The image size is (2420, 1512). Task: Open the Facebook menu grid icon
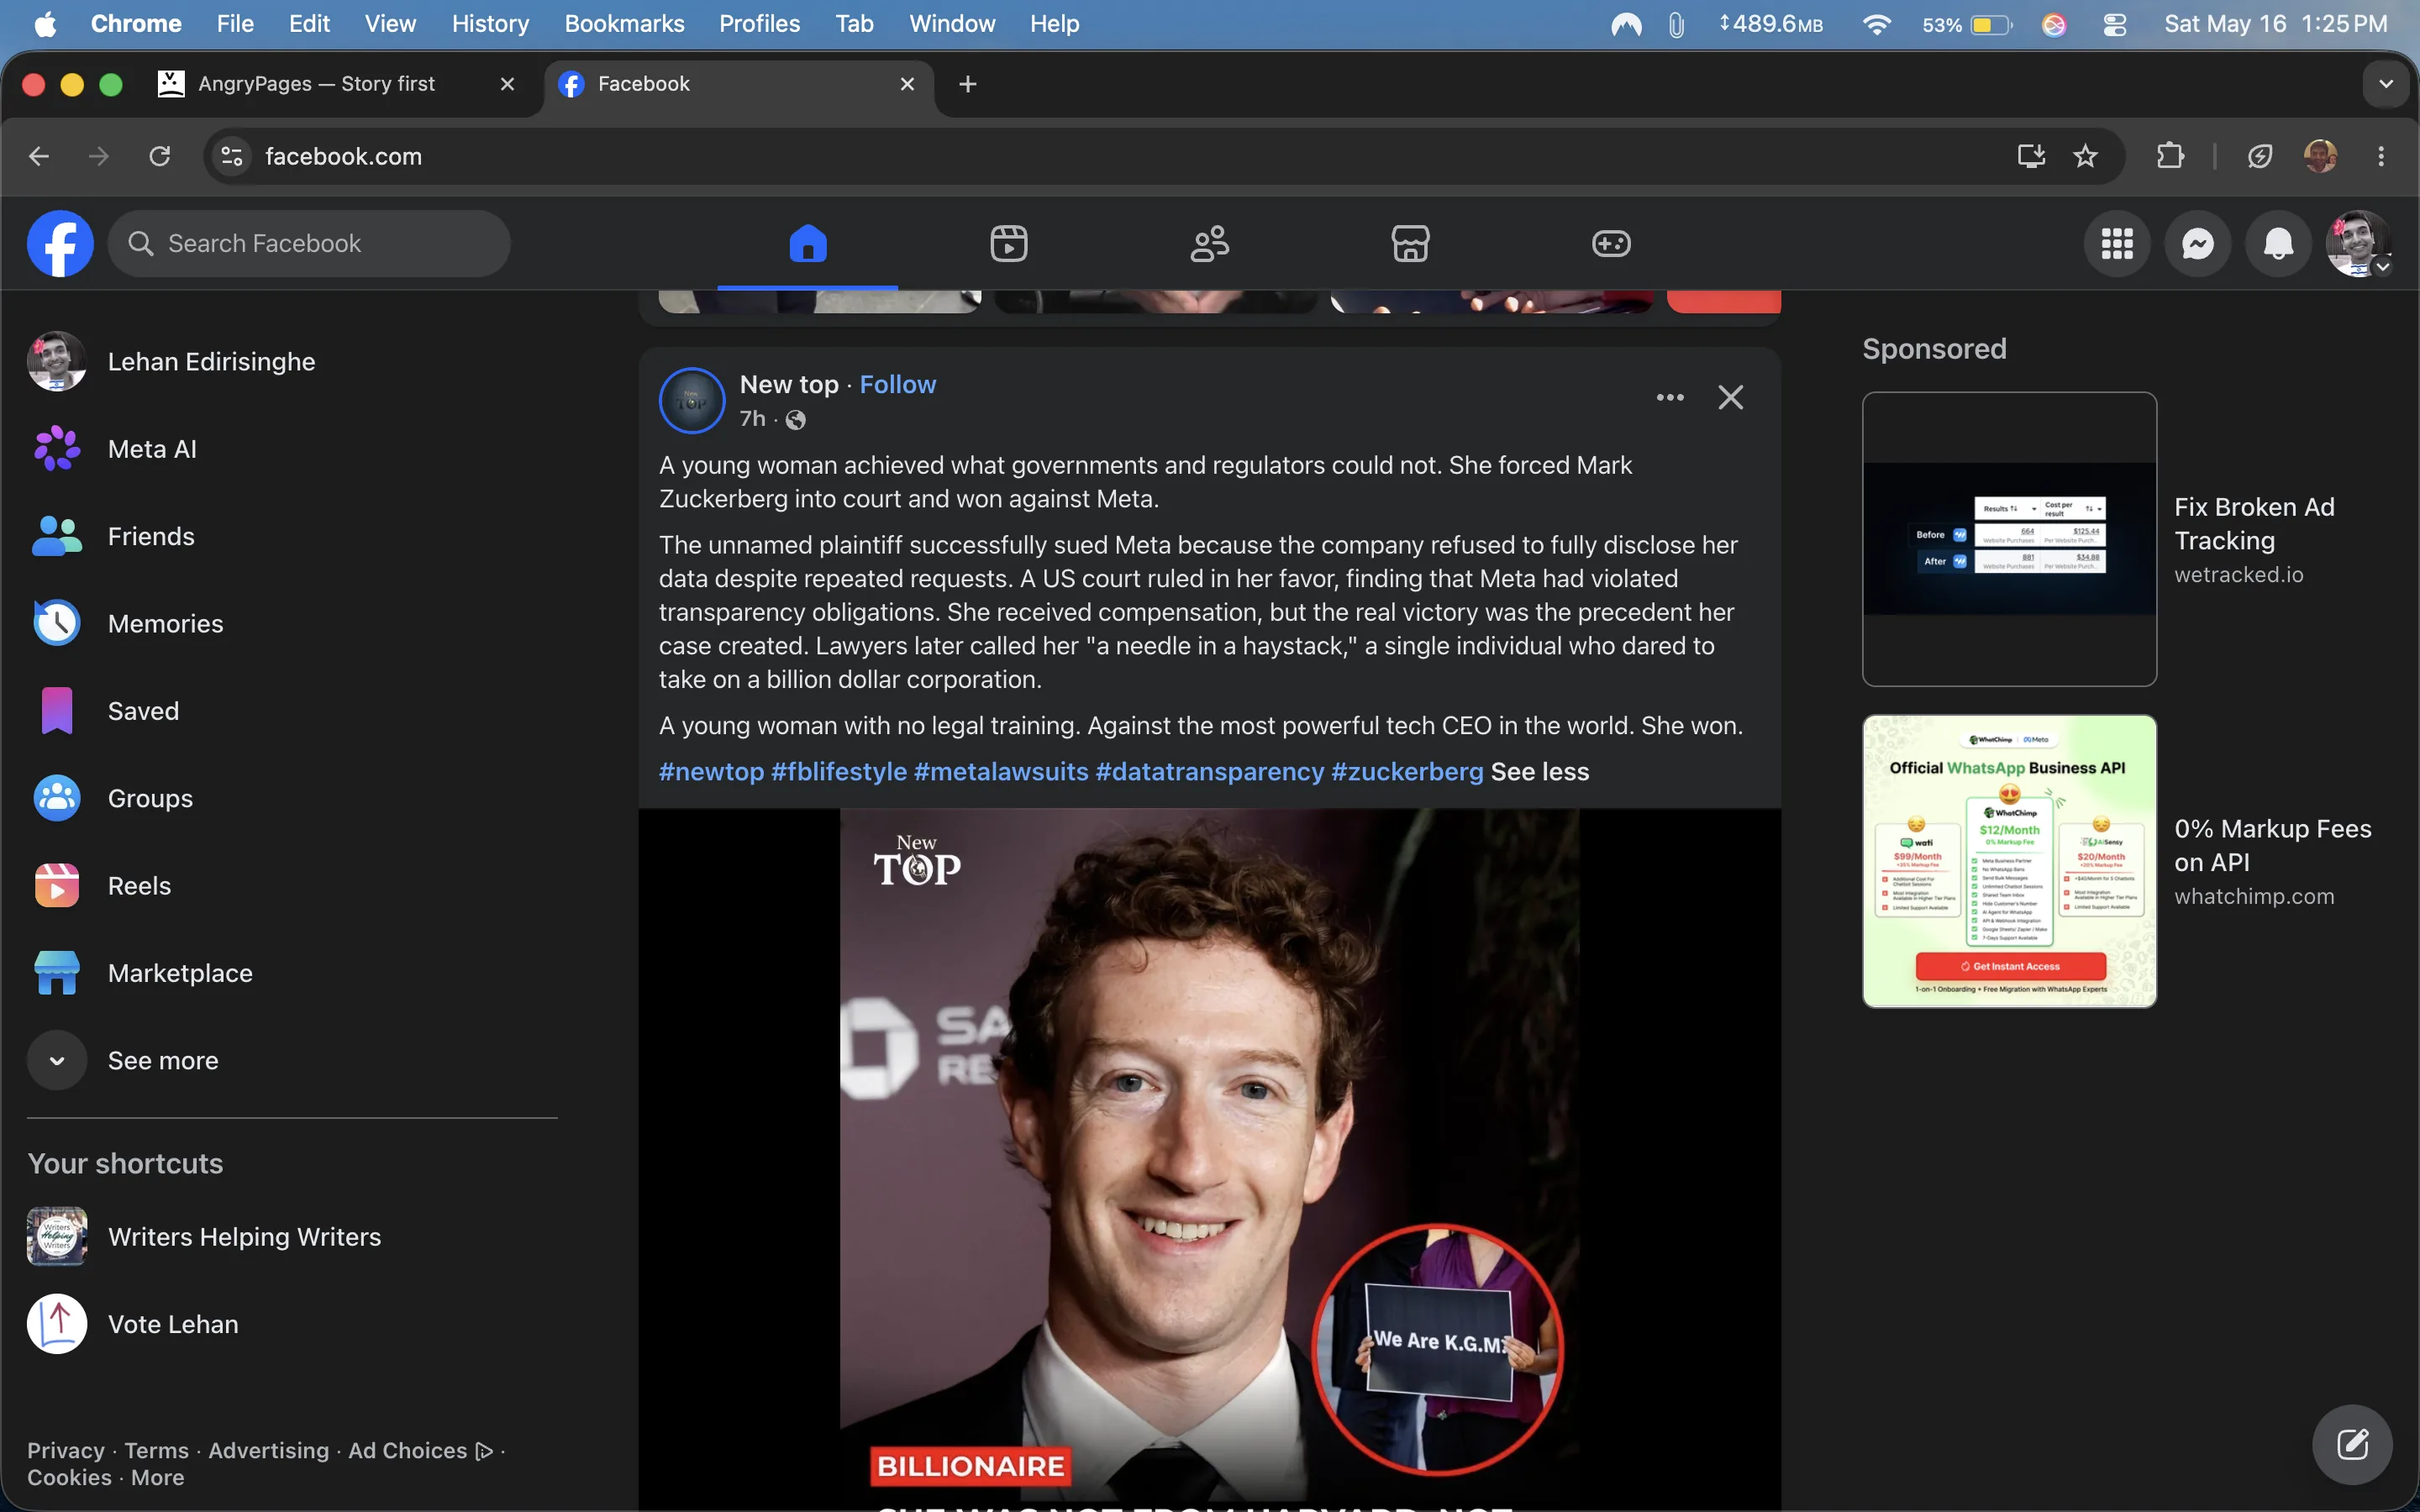(2117, 243)
